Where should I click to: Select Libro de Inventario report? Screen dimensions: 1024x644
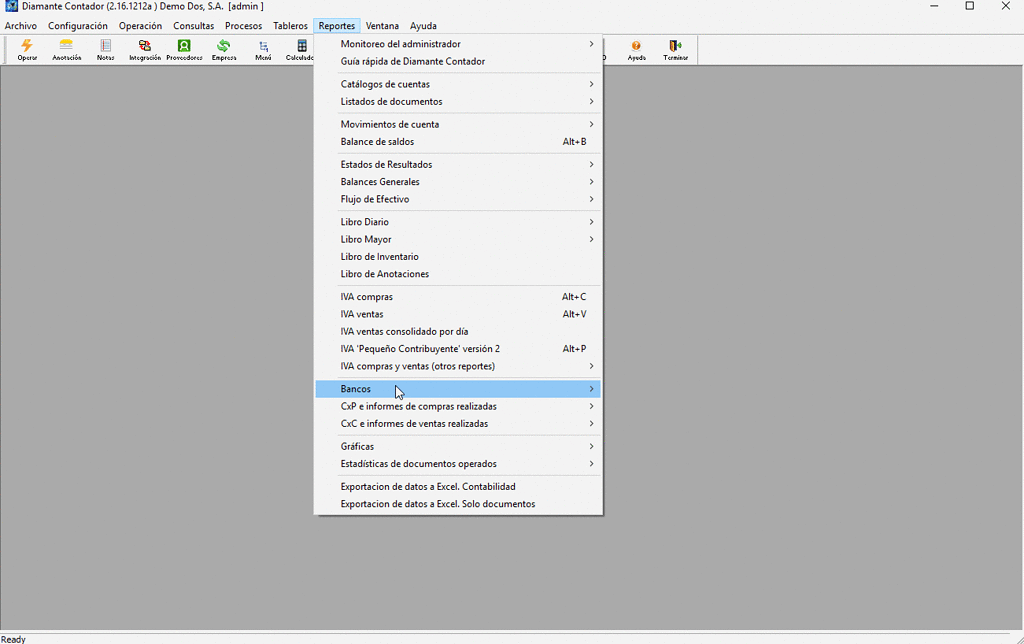pyautogui.click(x=458, y=257)
